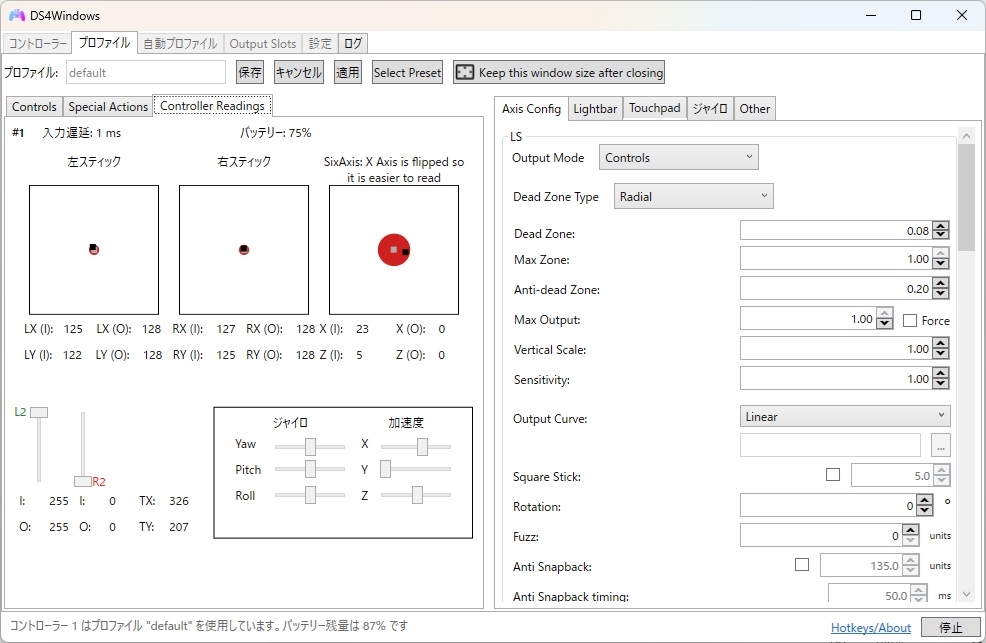This screenshot has width=986, height=643.
Task: Click the SixAxis position display
Action: (394, 250)
